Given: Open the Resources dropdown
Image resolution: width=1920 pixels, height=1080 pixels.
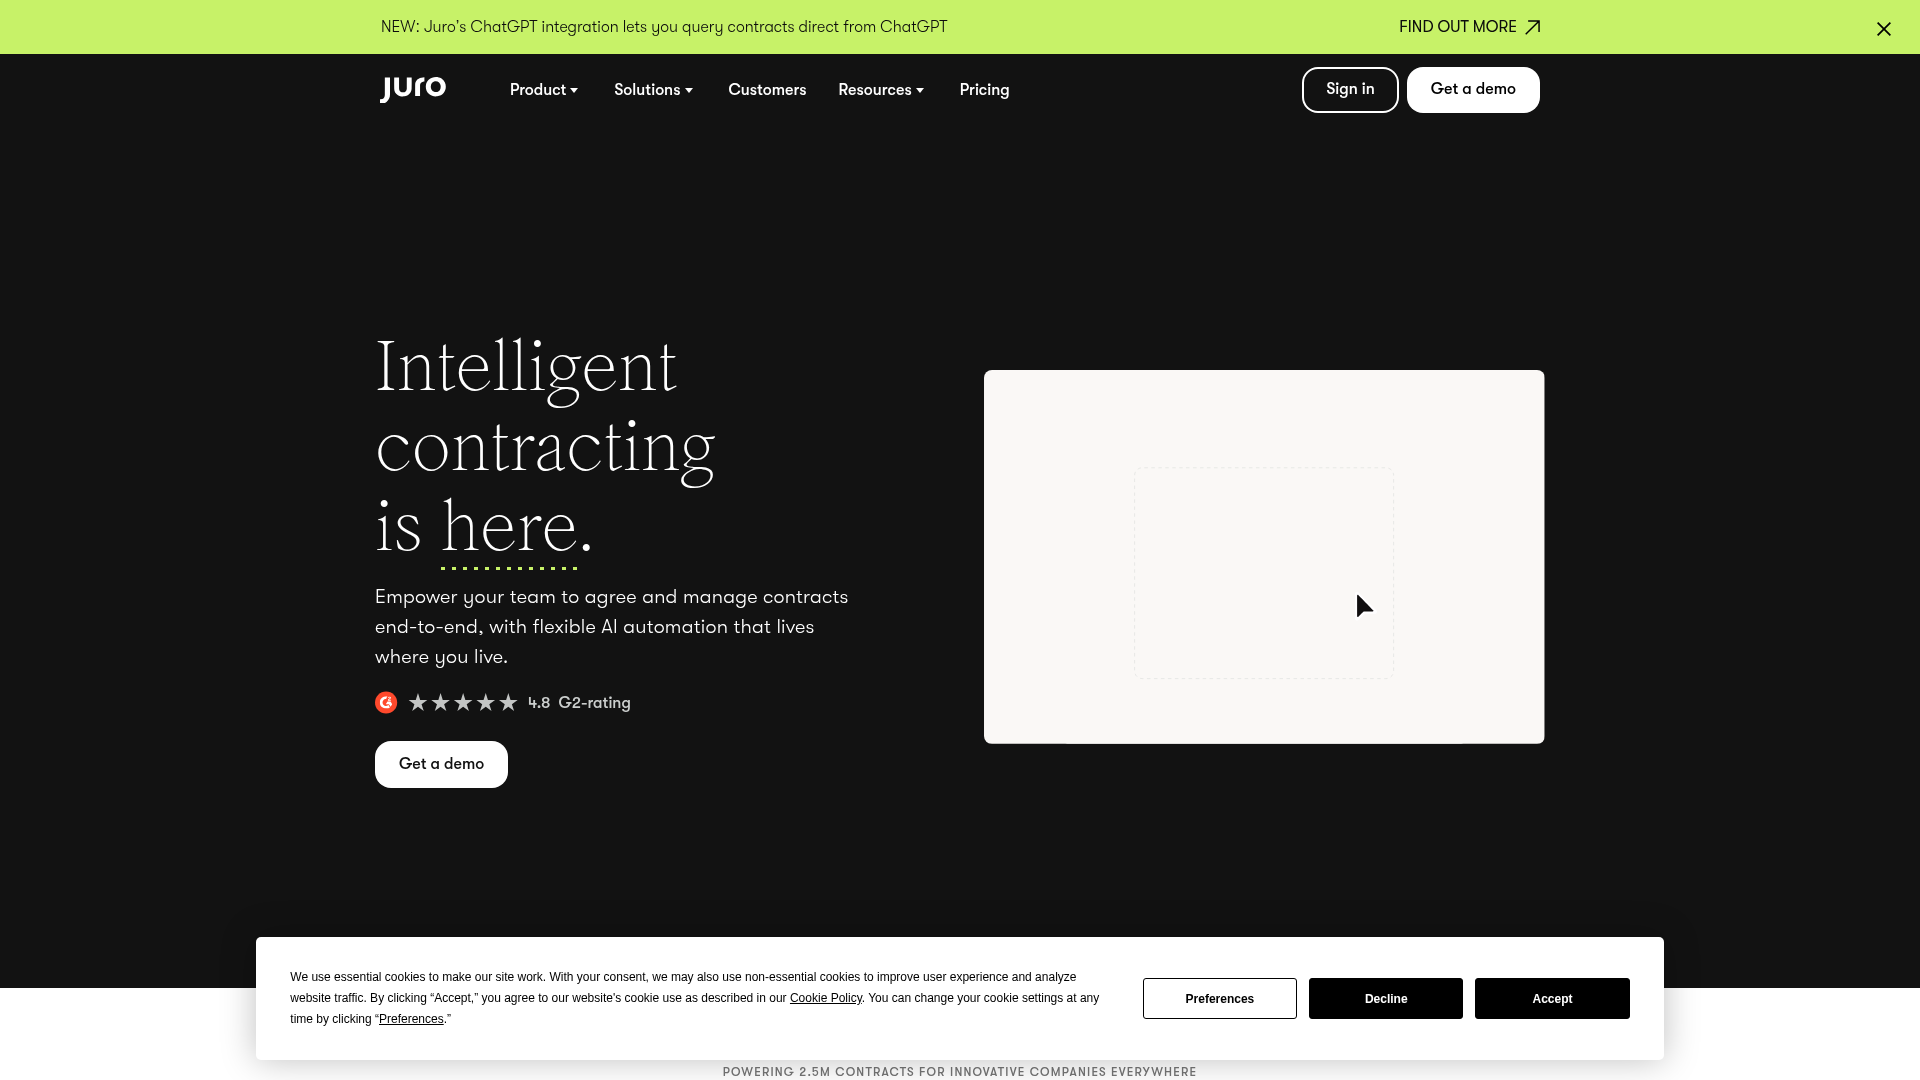Looking at the screenshot, I should pyautogui.click(x=880, y=90).
